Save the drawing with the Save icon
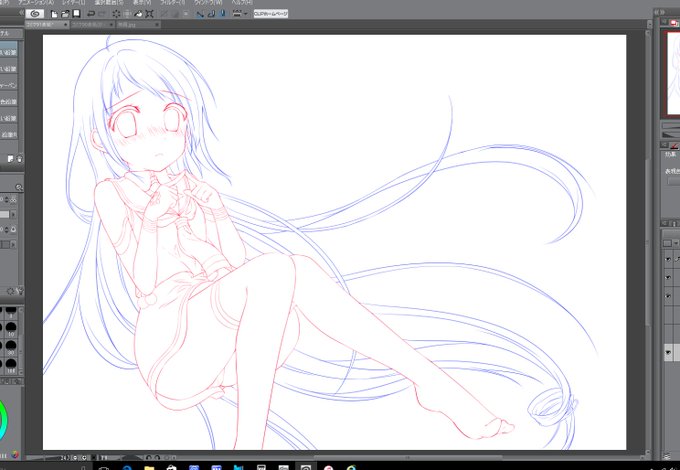The height and width of the screenshot is (470, 680). tap(76, 14)
